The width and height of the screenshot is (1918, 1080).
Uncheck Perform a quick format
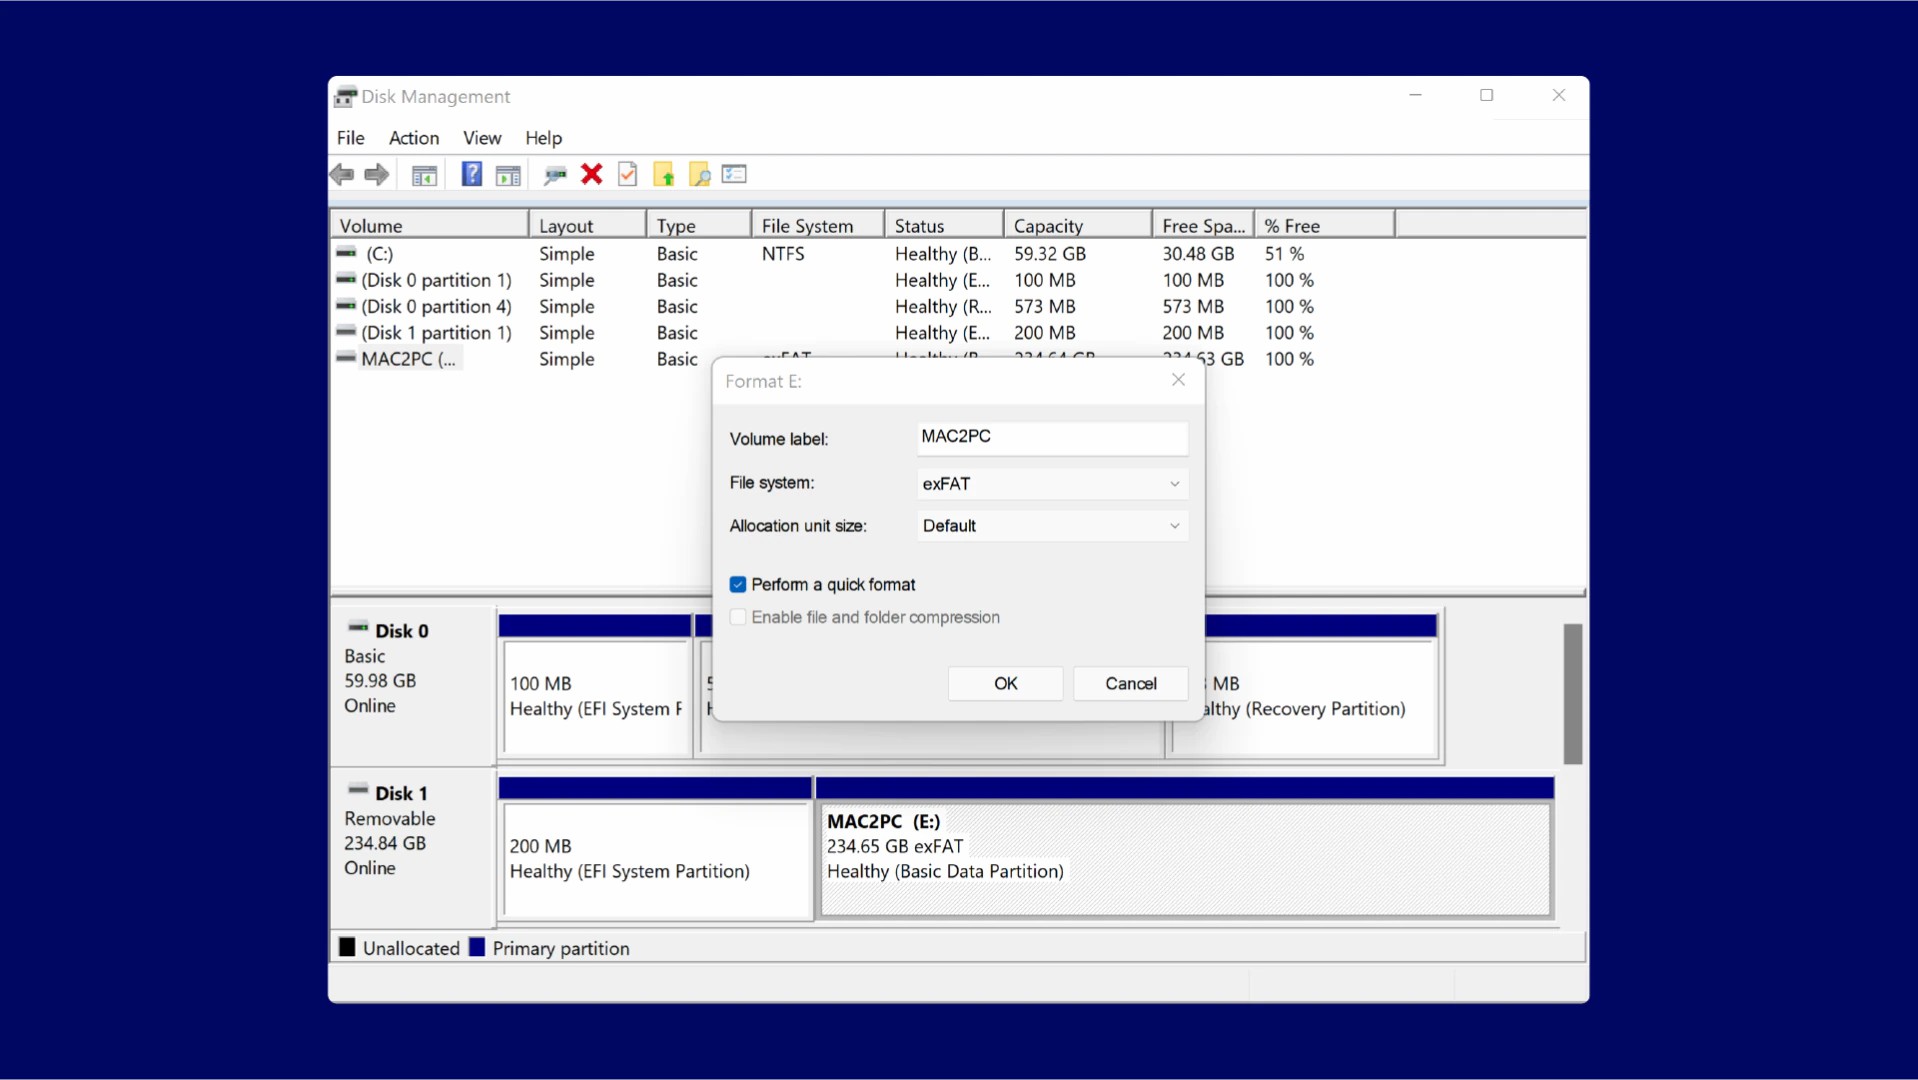738,585
